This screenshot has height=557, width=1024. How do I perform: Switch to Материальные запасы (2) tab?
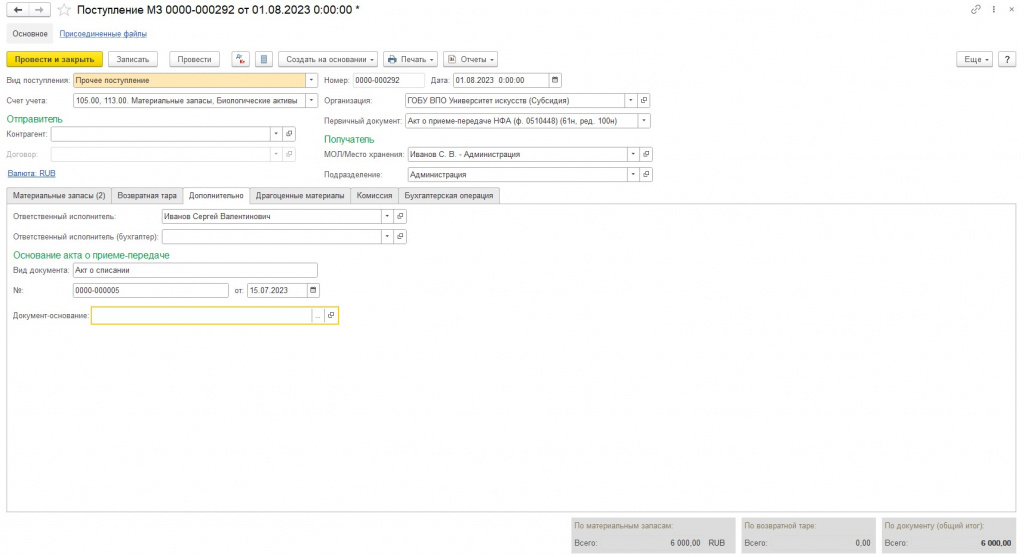pos(59,196)
